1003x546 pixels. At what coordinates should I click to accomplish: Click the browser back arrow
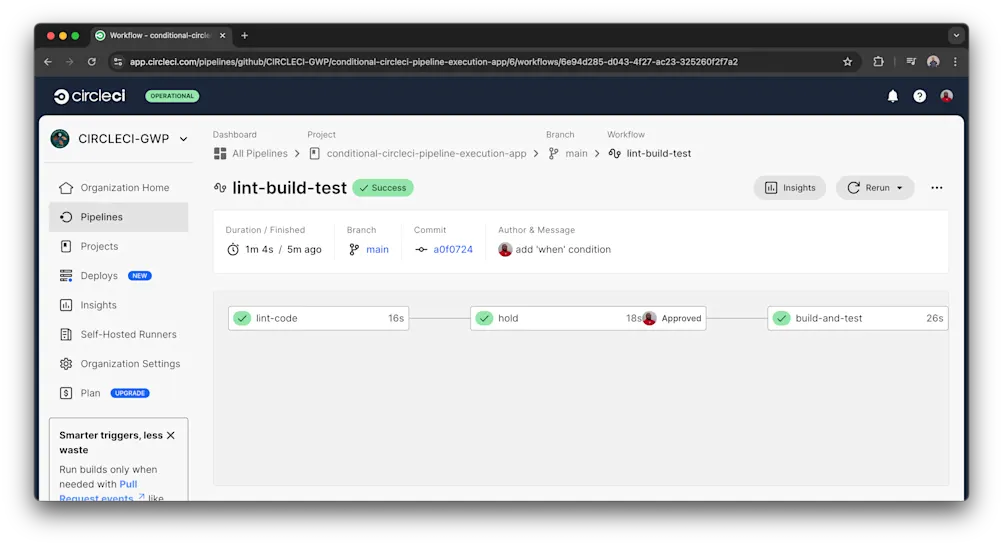[x=48, y=62]
